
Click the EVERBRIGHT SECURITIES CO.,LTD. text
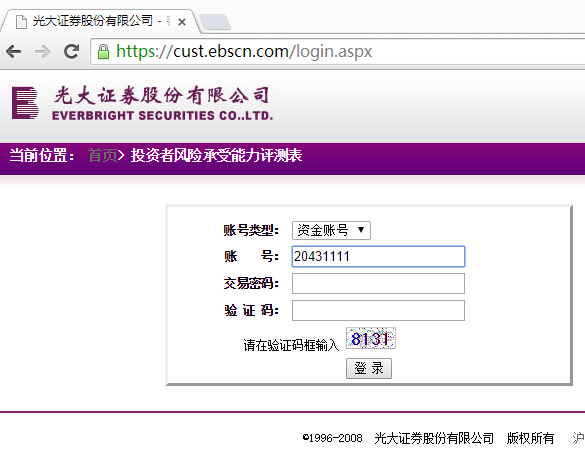pyautogui.click(x=162, y=116)
